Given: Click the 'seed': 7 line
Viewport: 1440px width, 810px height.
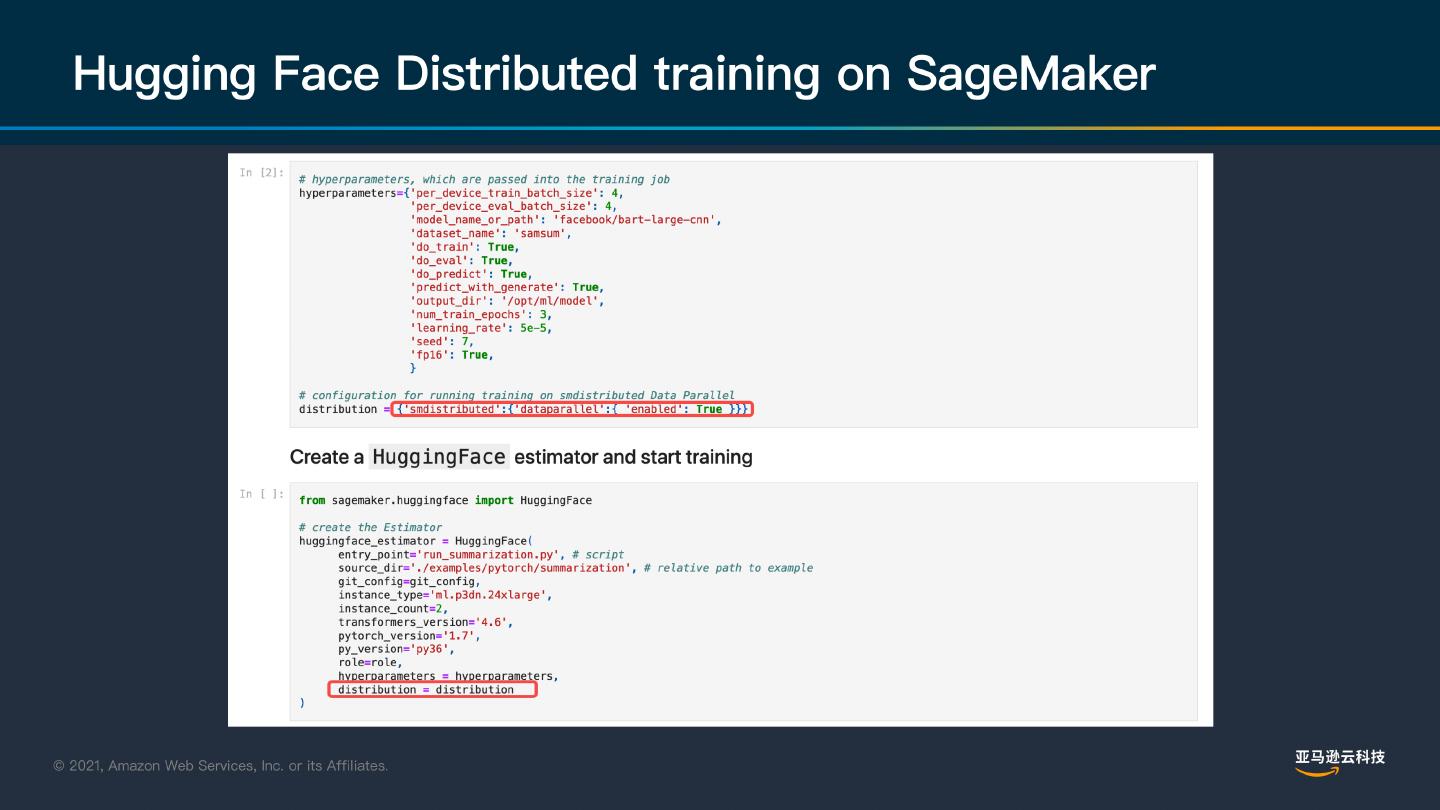Looking at the screenshot, I should [442, 341].
